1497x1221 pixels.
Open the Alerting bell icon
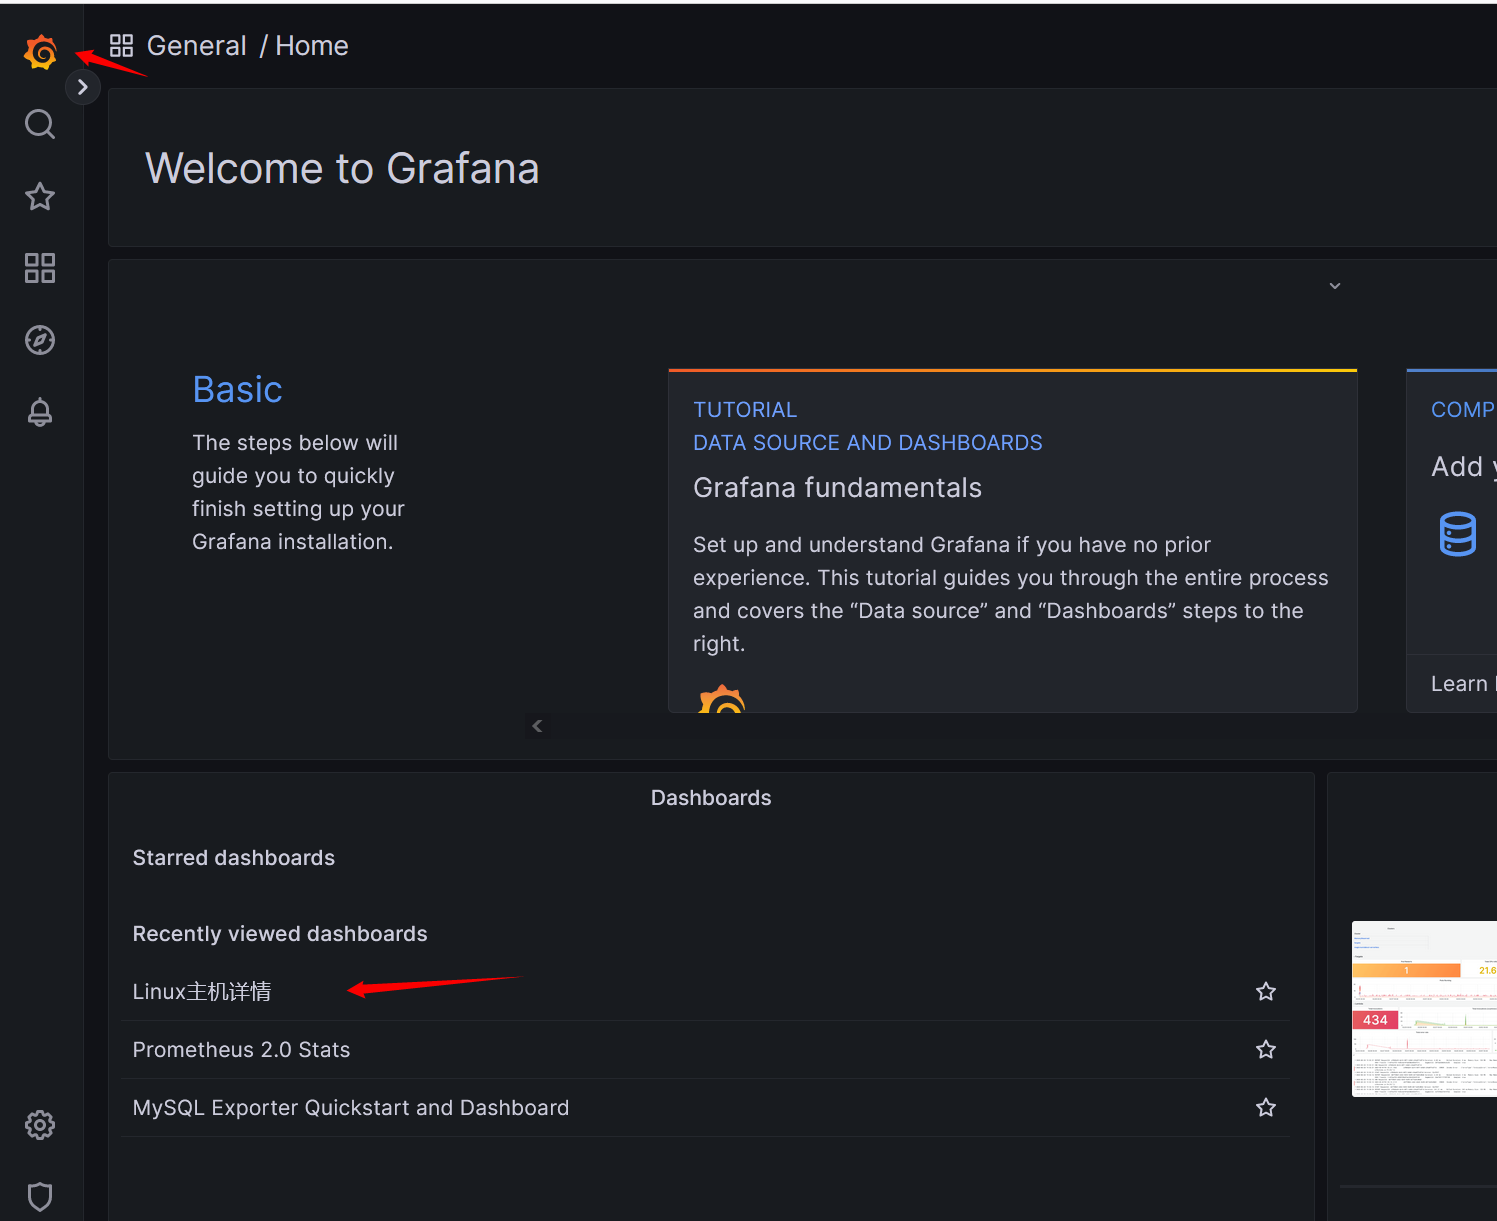click(x=40, y=412)
